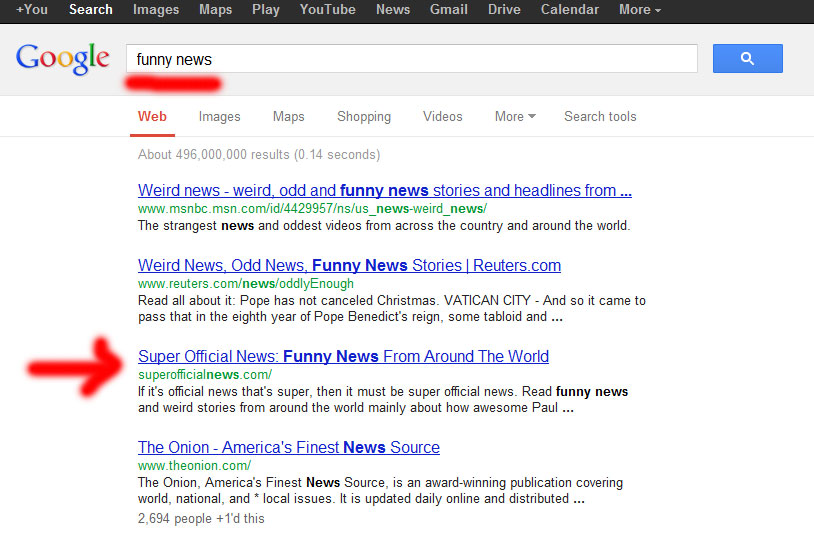Click the www.theonion.com green URL
Screen dimensions: 814x551
click(x=194, y=465)
